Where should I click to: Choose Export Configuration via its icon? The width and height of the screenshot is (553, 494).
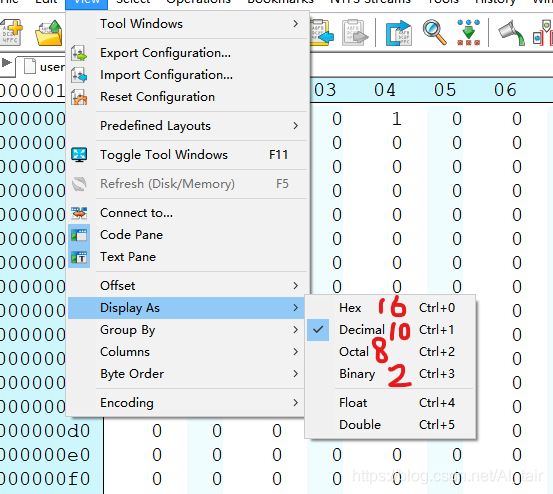pyautogui.click(x=79, y=53)
